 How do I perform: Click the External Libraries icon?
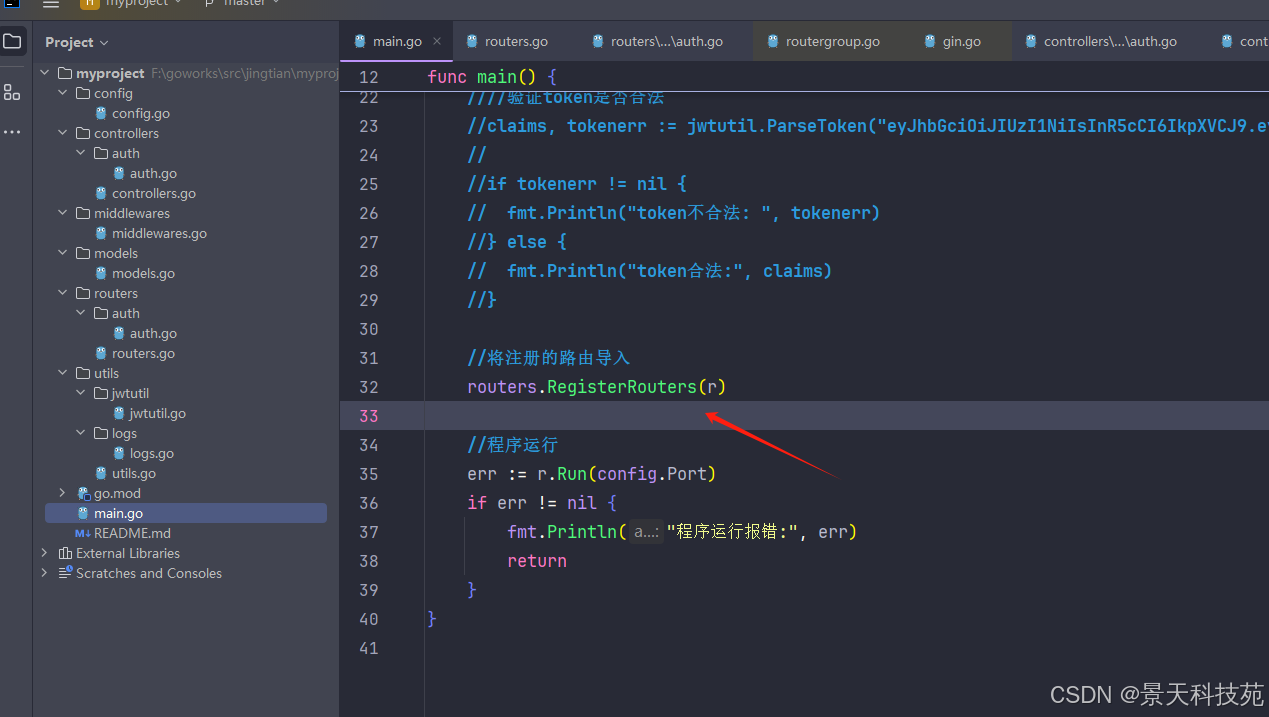click(65, 553)
